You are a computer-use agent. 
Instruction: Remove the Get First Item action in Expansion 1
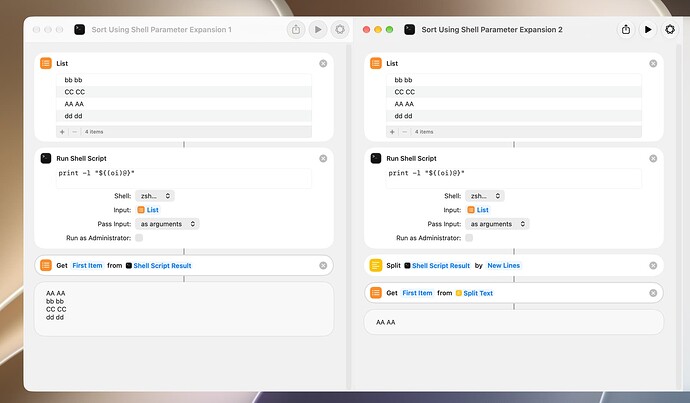pos(323,265)
